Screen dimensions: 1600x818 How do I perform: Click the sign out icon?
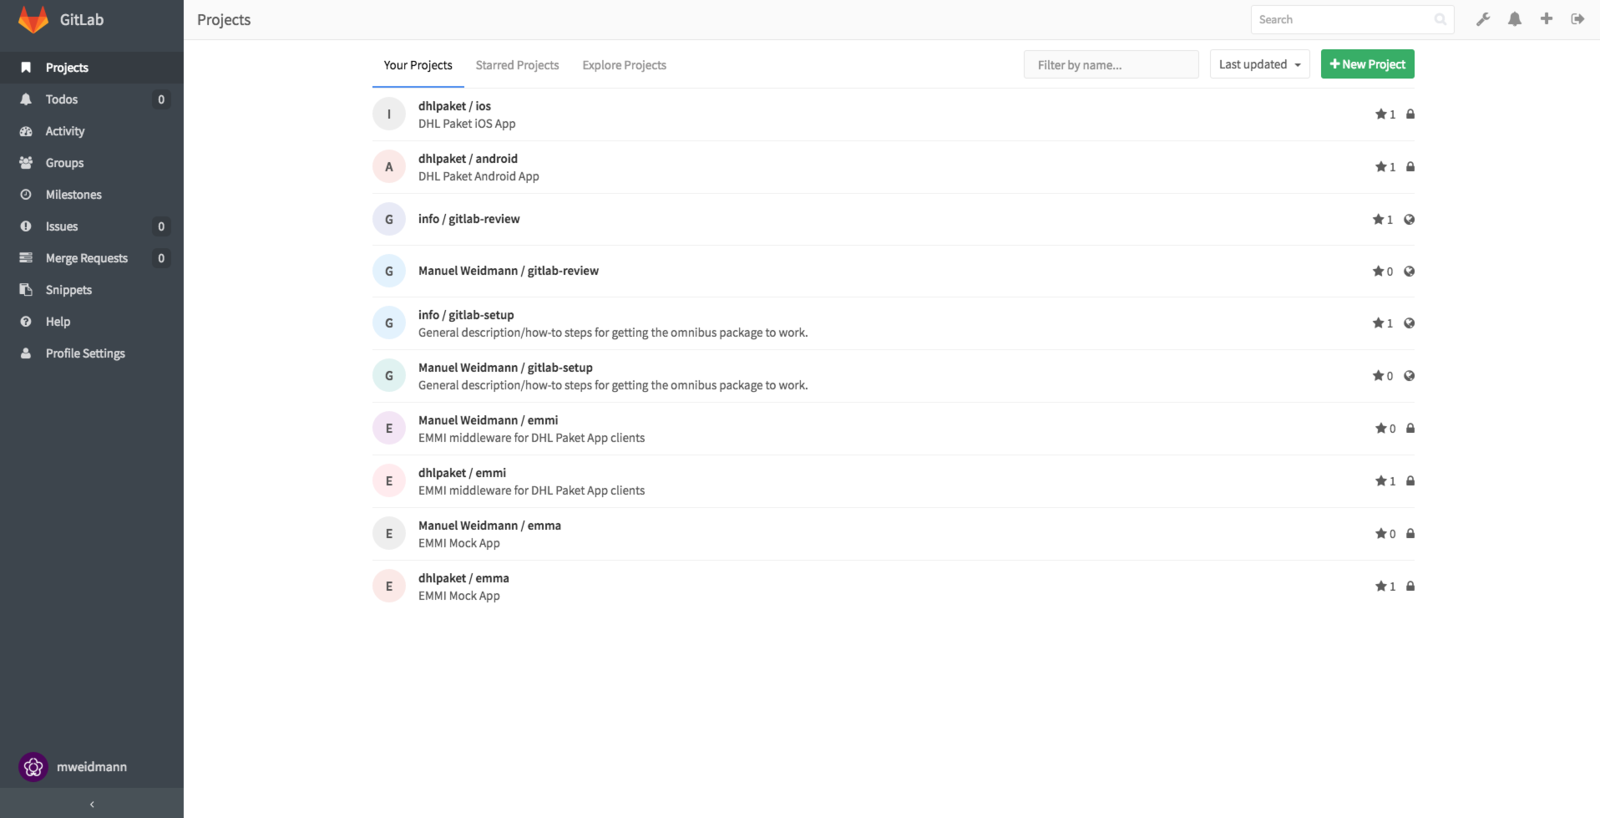pos(1578,19)
